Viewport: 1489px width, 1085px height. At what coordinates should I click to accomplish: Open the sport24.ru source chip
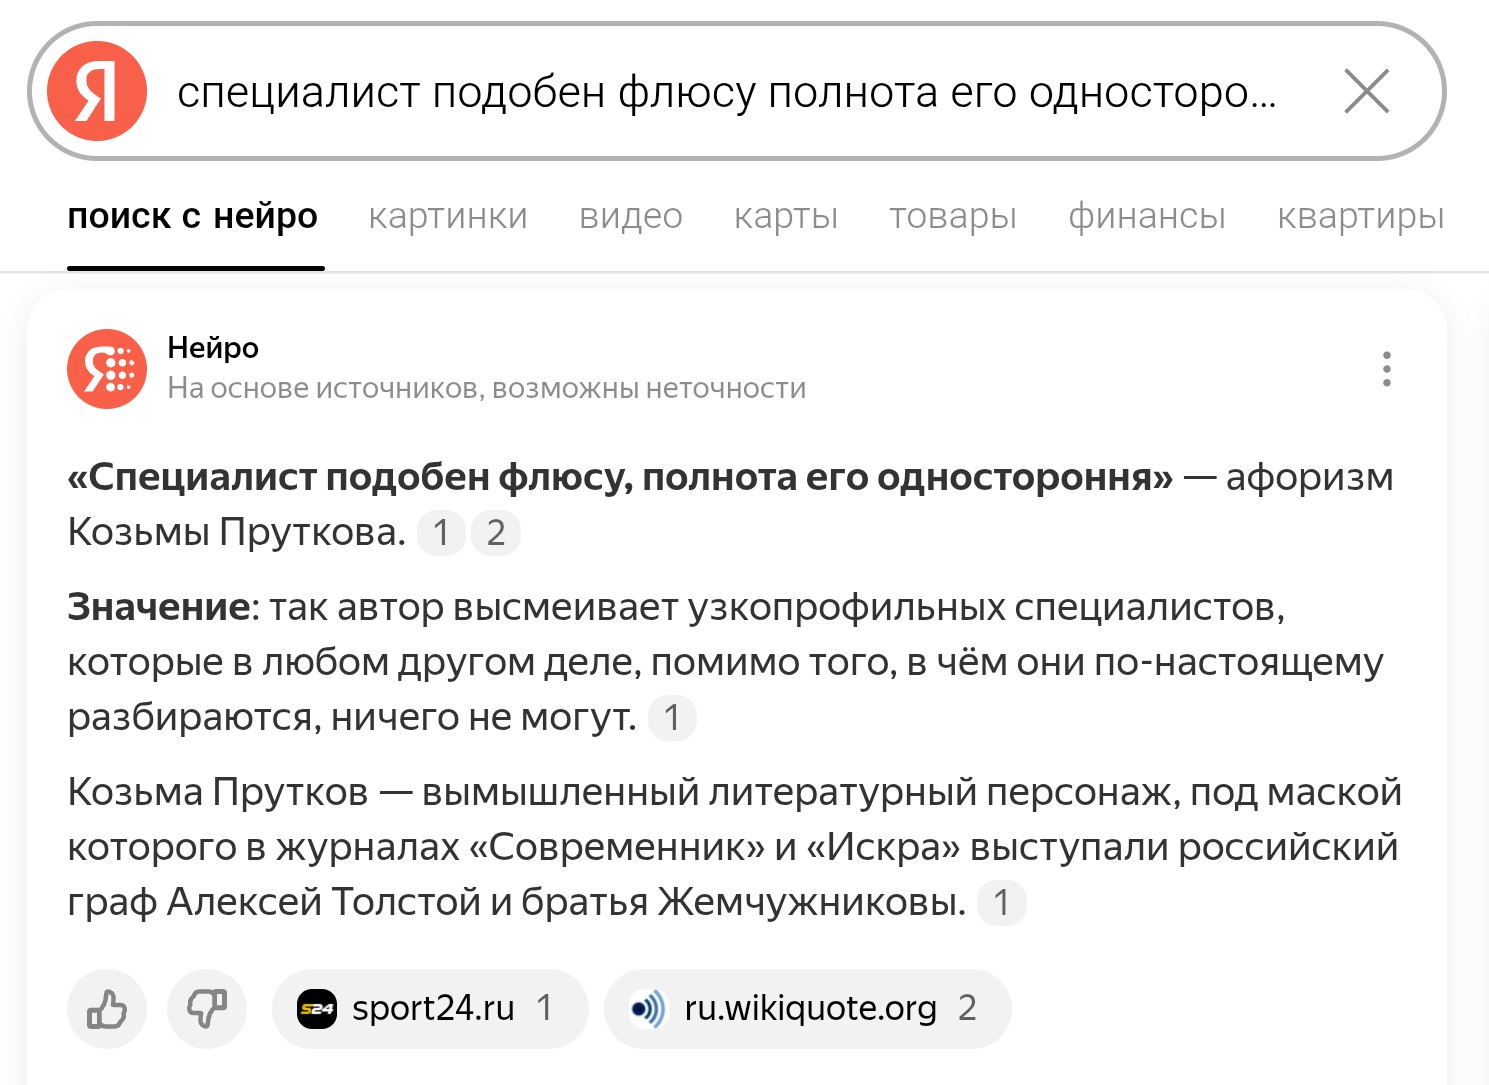(x=430, y=1008)
